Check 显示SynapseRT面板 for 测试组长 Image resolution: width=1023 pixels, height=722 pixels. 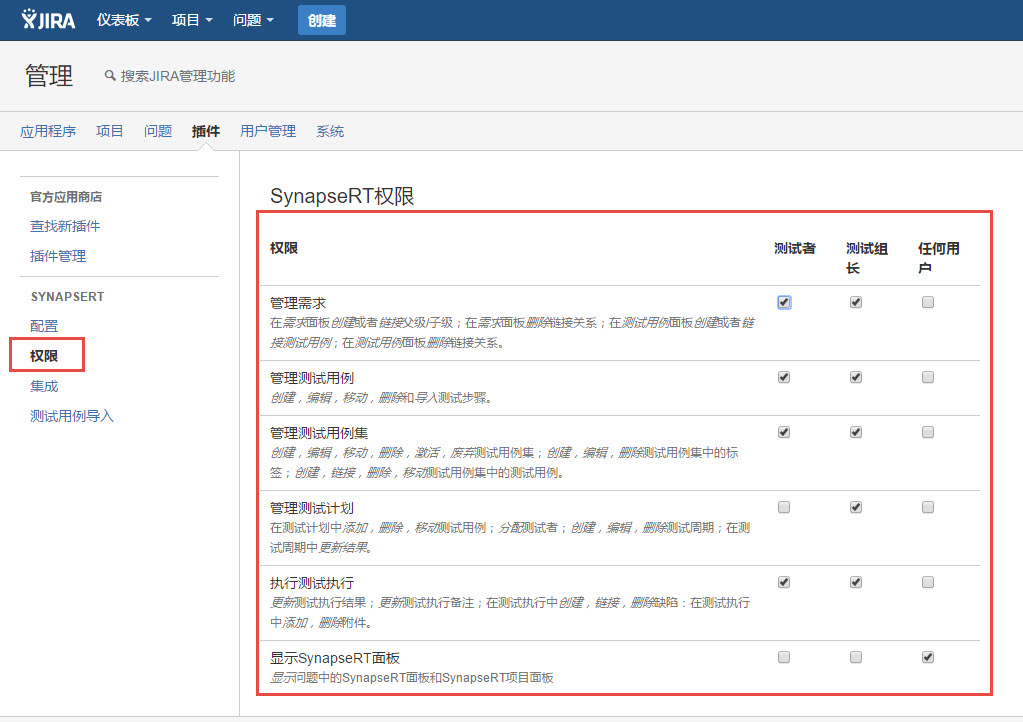coord(856,657)
